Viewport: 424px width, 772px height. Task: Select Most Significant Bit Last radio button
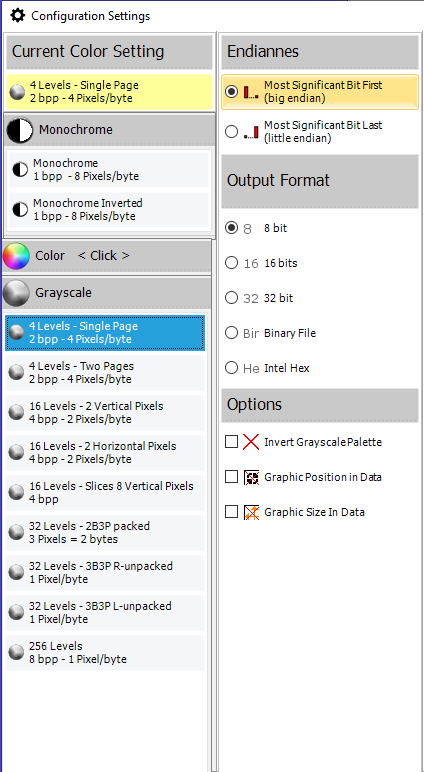(x=231, y=132)
